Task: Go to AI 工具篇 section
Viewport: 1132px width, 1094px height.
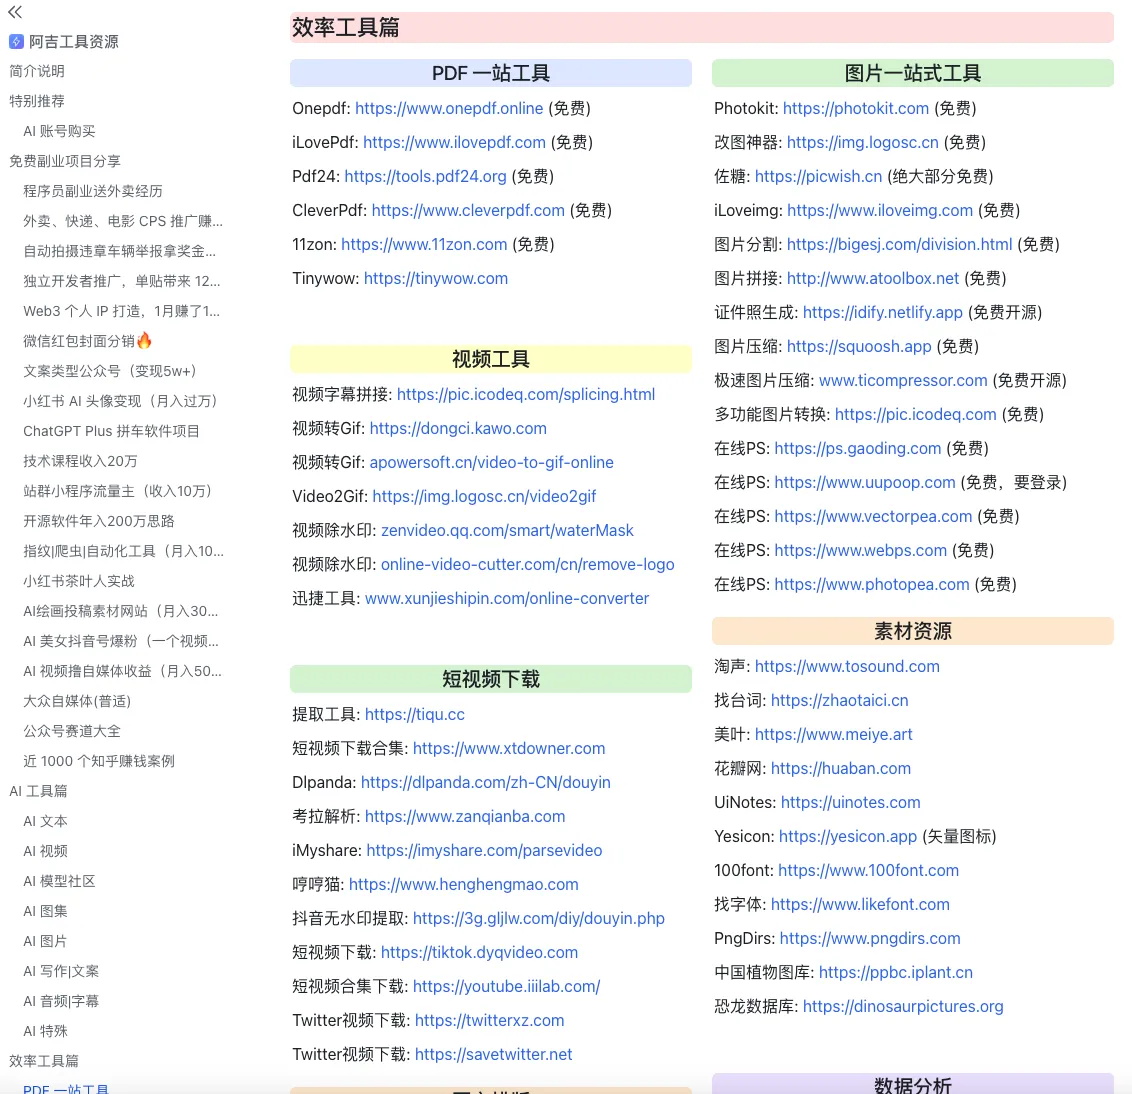Action: 38,791
